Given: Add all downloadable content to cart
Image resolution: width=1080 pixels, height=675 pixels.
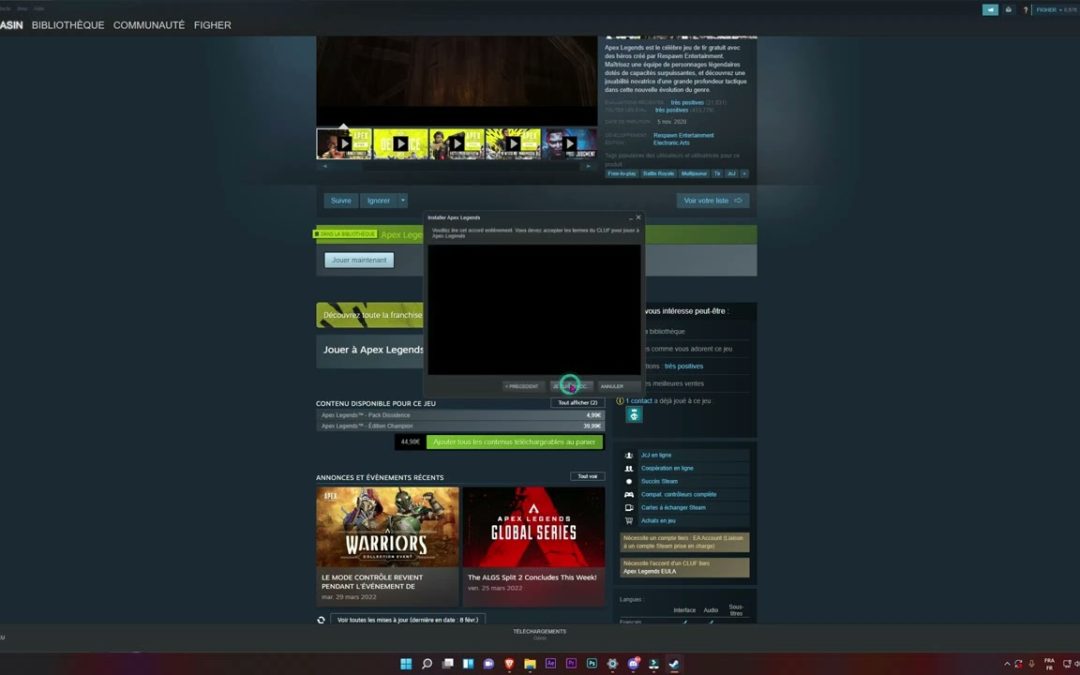Looking at the screenshot, I should click(515, 442).
